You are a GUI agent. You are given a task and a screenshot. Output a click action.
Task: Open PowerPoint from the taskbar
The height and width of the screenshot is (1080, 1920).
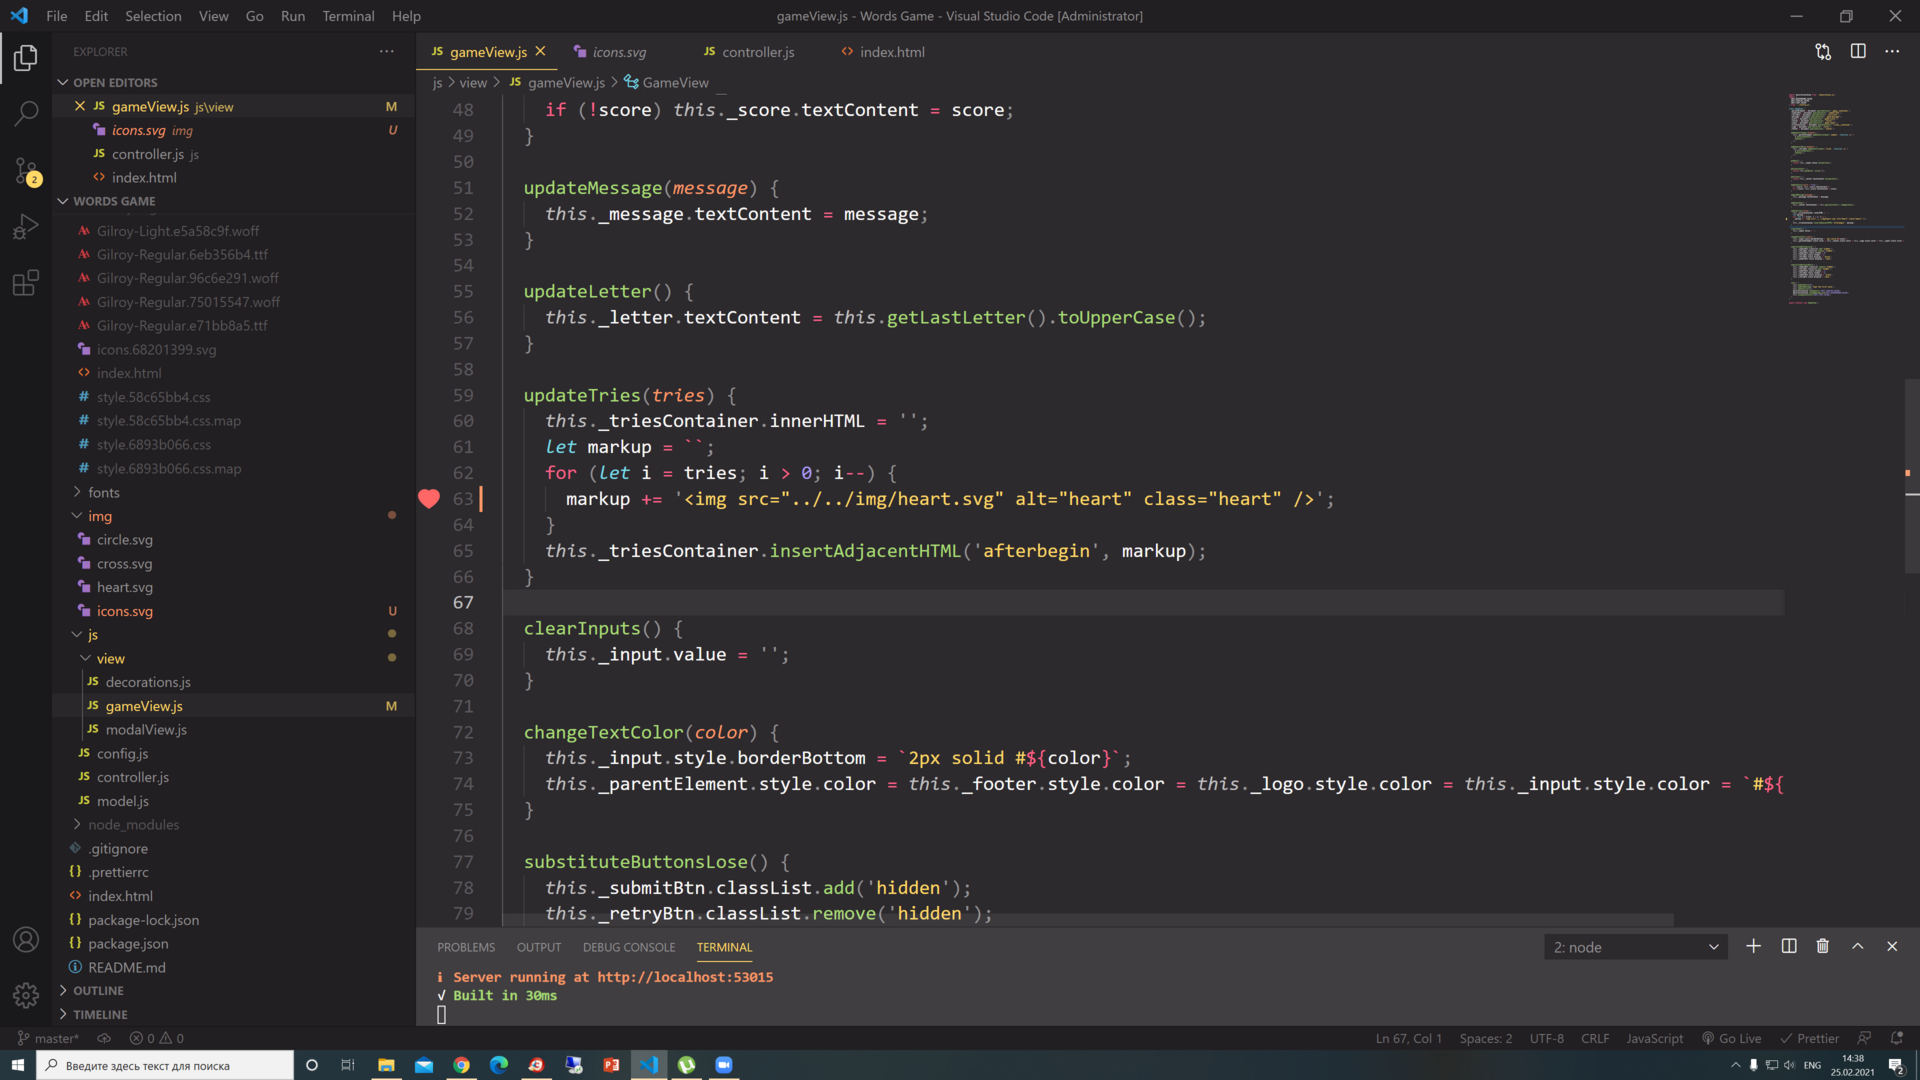611,1065
